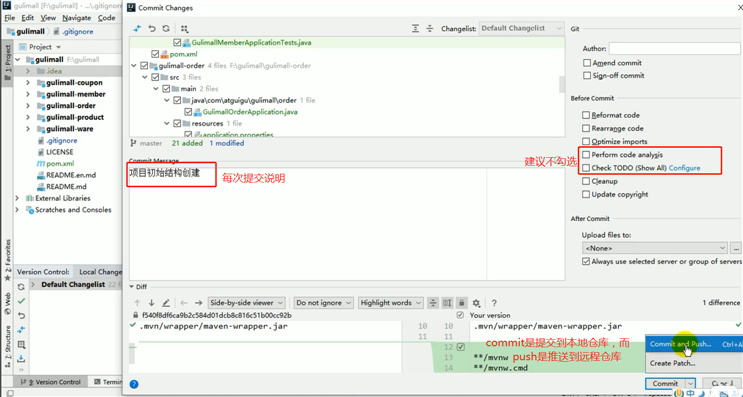This screenshot has height=397, width=743.
Task: Click the Expand All icon above file tree
Action: (415, 28)
